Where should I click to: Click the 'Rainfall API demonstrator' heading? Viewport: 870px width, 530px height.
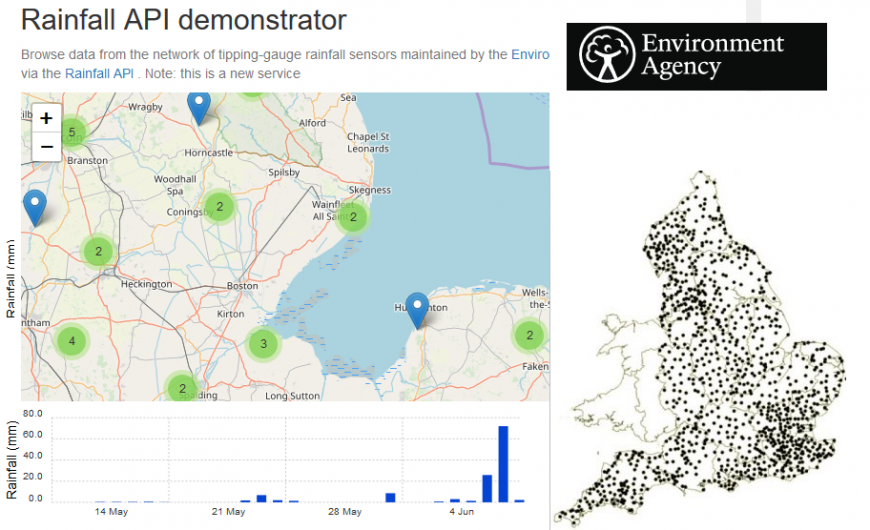[x=184, y=20]
